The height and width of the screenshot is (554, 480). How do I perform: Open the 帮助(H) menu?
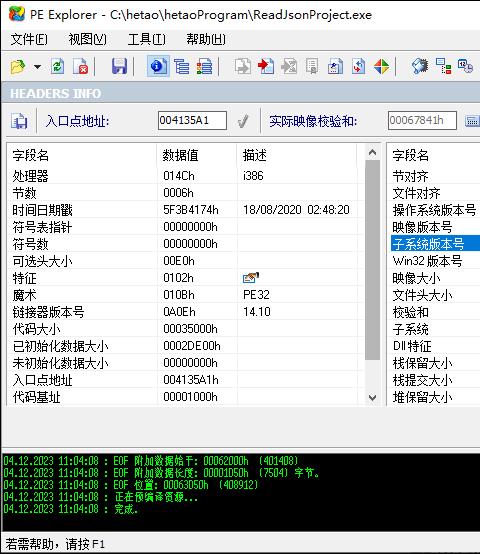pos(206,39)
